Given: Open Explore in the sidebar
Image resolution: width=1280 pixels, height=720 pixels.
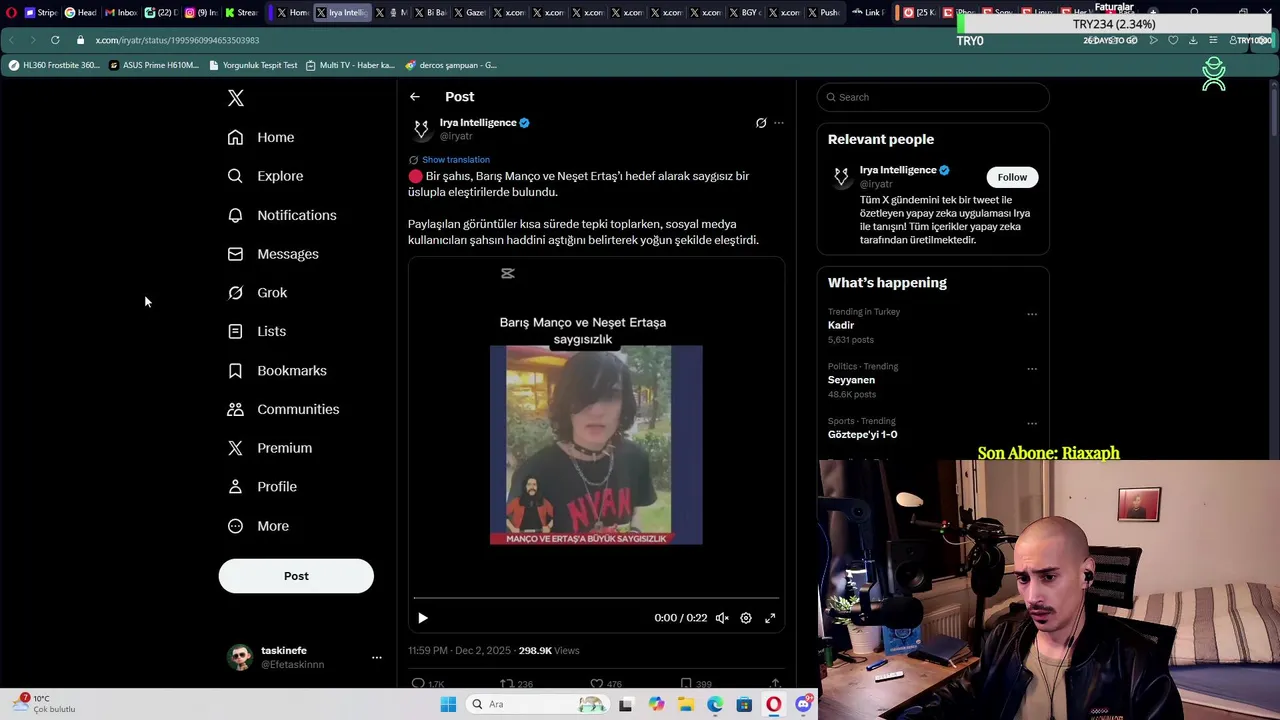Looking at the screenshot, I should [x=265, y=176].
